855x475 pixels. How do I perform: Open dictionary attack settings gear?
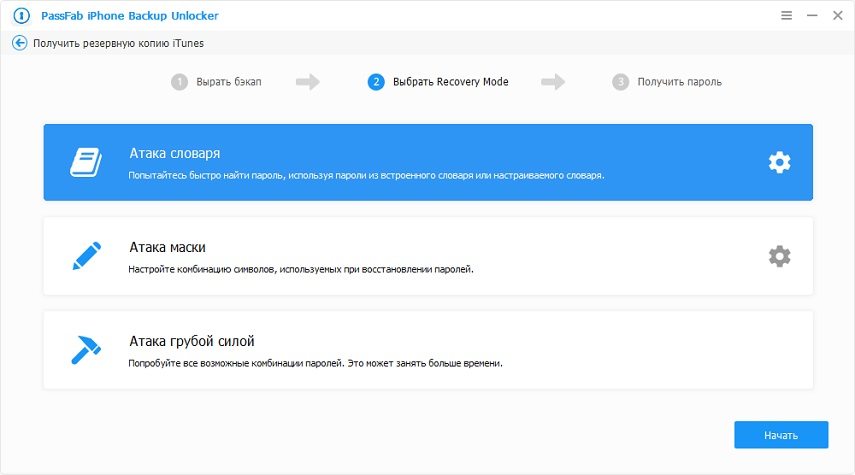pyautogui.click(x=779, y=162)
